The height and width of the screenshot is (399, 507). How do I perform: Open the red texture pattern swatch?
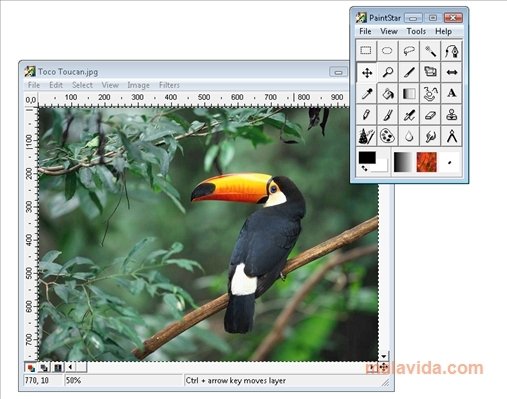click(x=427, y=162)
